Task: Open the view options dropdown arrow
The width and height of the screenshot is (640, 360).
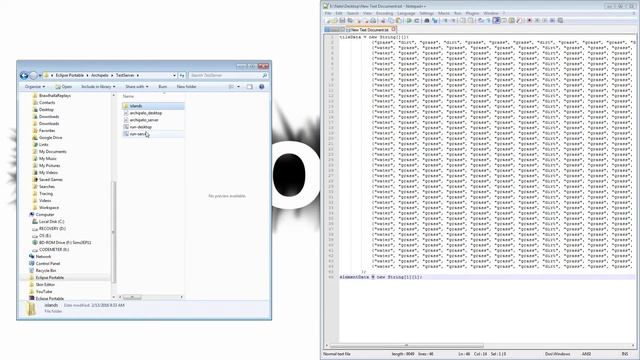Action: (x=238, y=87)
